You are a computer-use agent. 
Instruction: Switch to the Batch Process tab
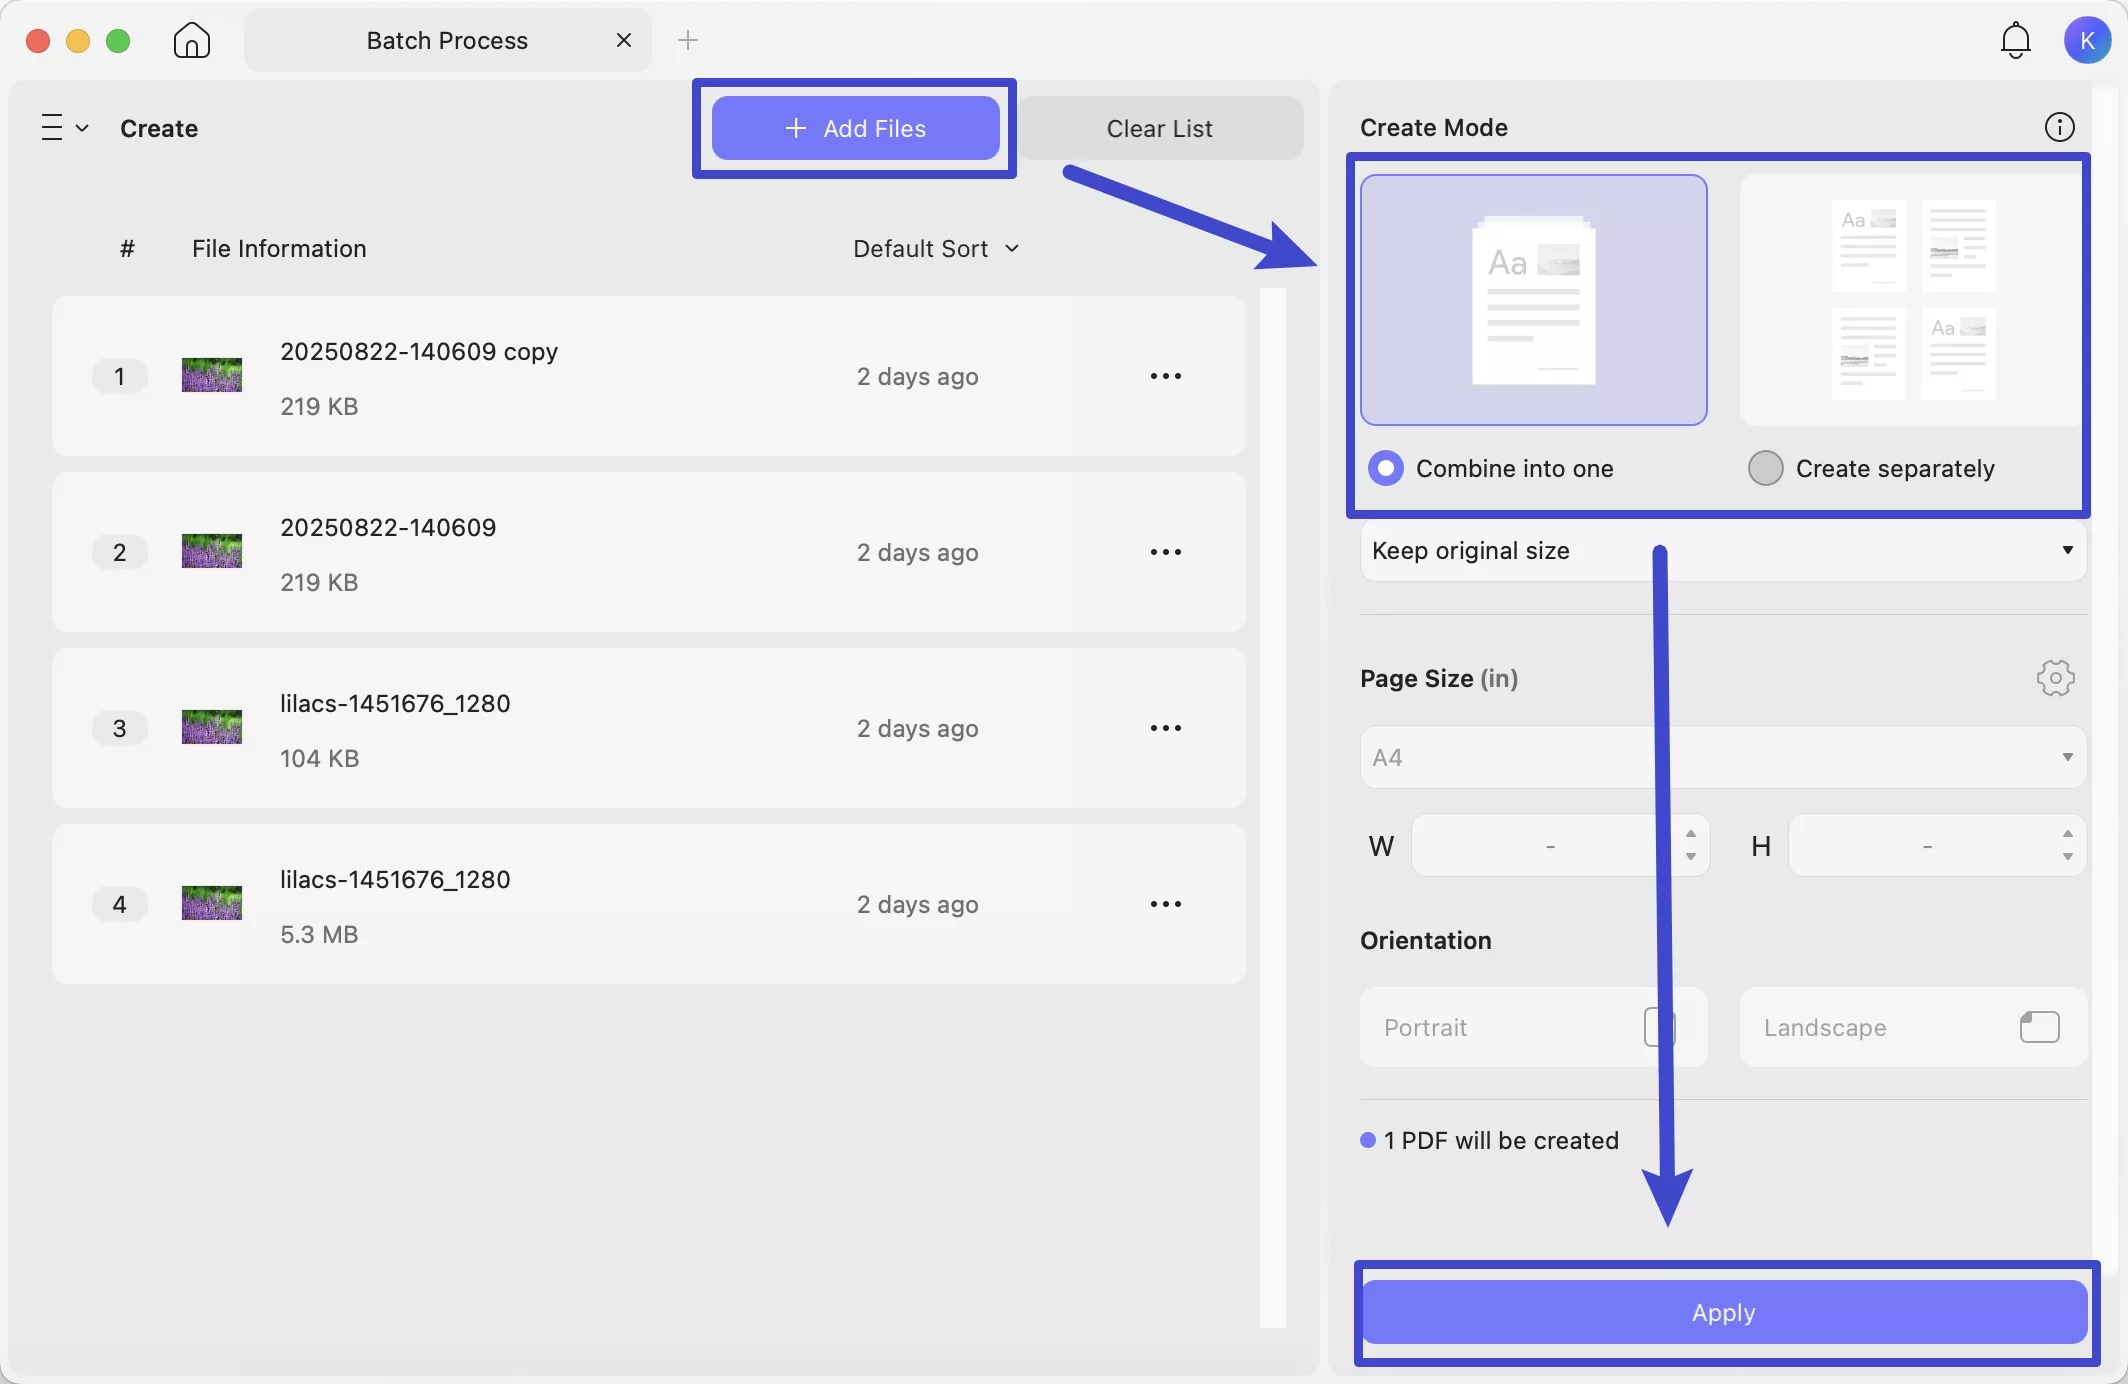[446, 40]
